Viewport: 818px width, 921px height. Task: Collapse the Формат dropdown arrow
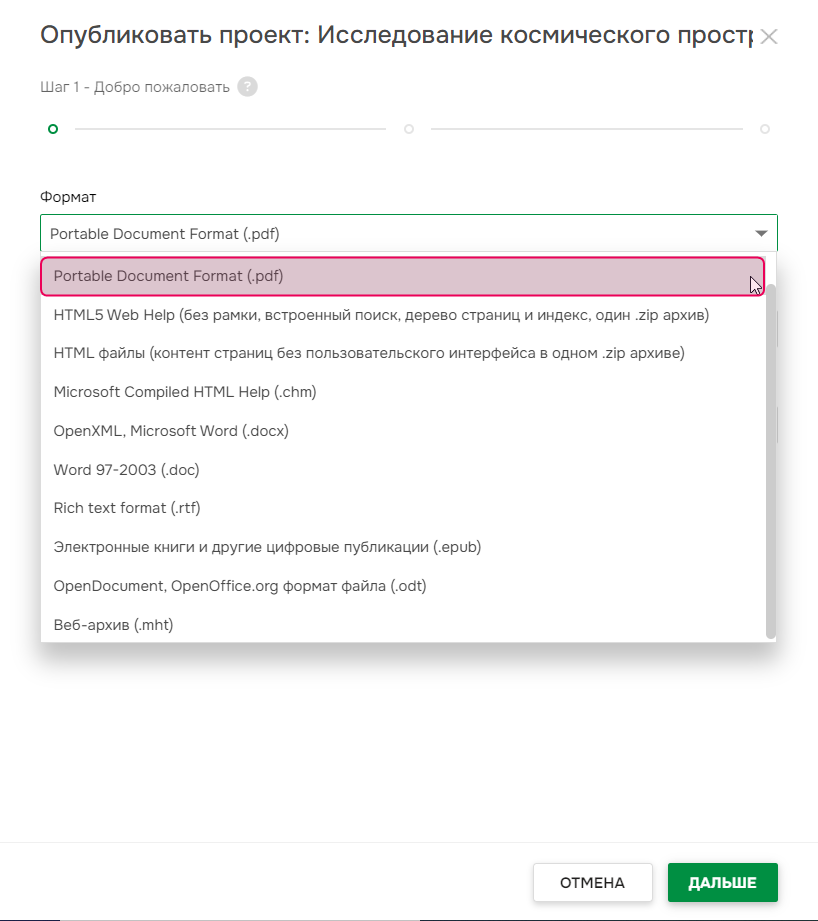click(x=761, y=234)
